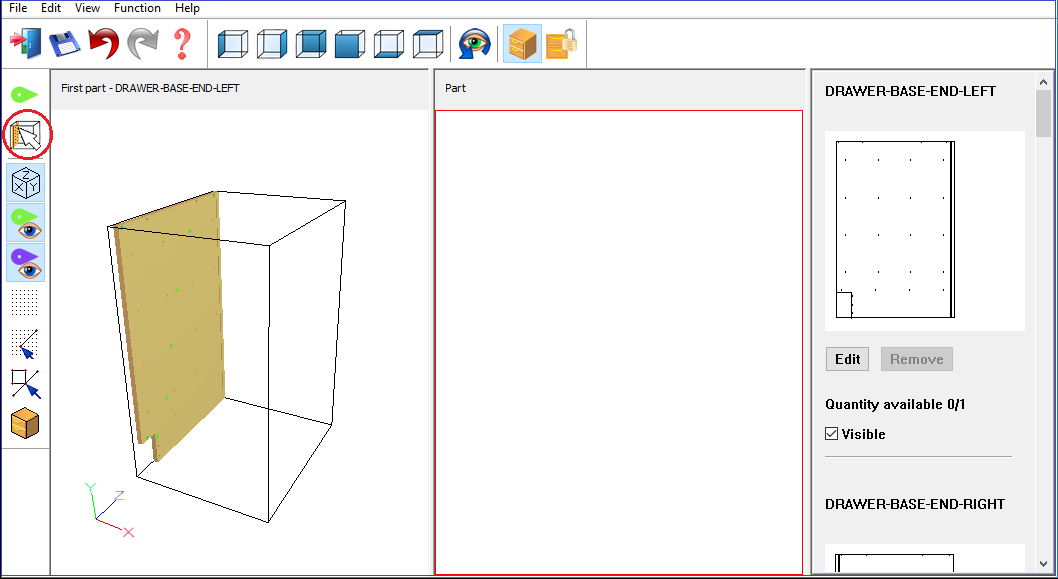Image resolution: width=1058 pixels, height=579 pixels.
Task: Select the back-face cube view
Action: click(310, 45)
